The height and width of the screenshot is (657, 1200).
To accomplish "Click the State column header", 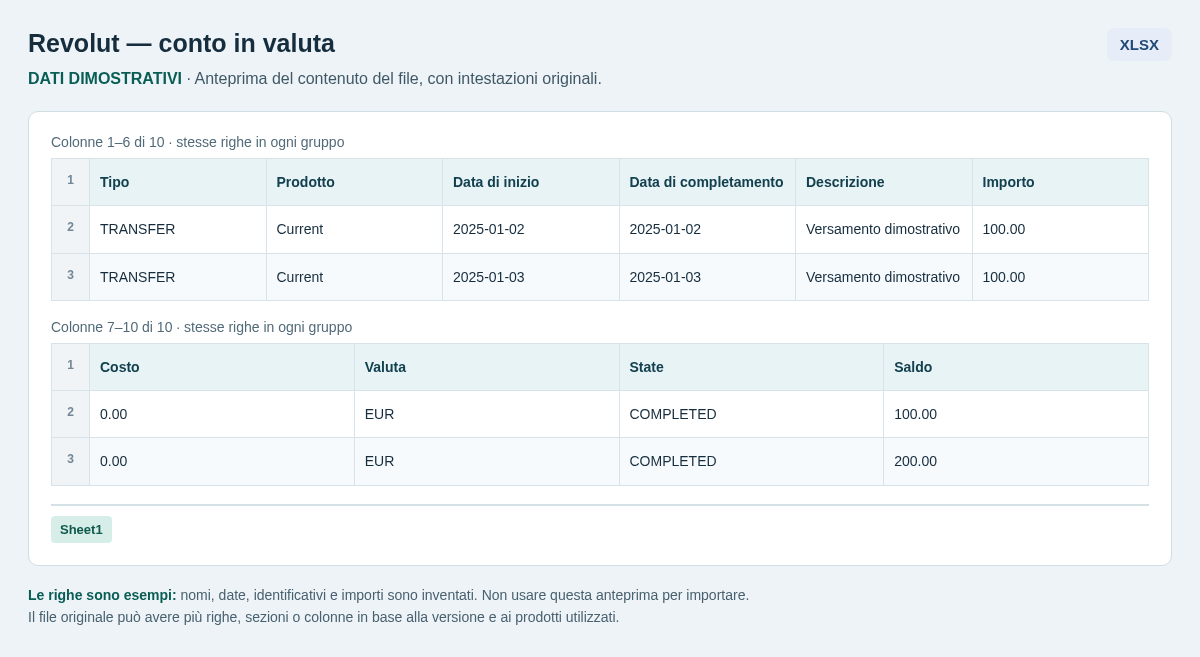I will click(751, 367).
